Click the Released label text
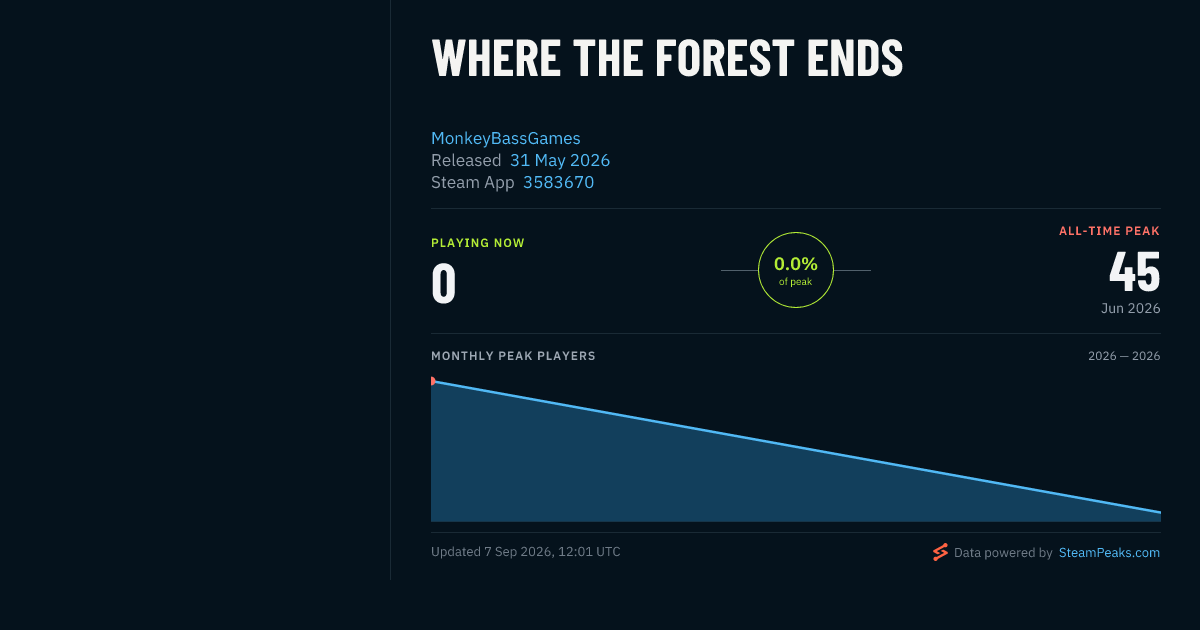Screen dimensions: 1200x630 point(466,160)
